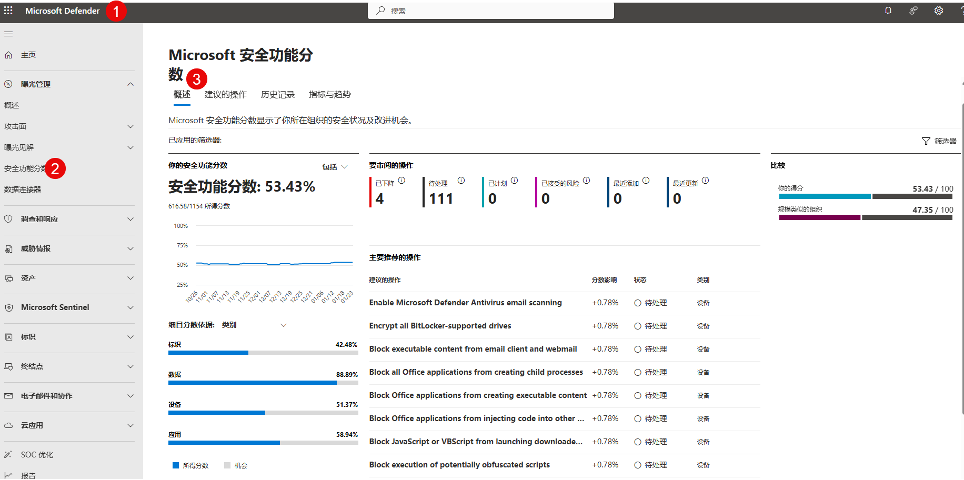Image resolution: width=964 pixels, height=480 pixels.
Task: Open Block Office applications from creating executable content
Action: 478,395
